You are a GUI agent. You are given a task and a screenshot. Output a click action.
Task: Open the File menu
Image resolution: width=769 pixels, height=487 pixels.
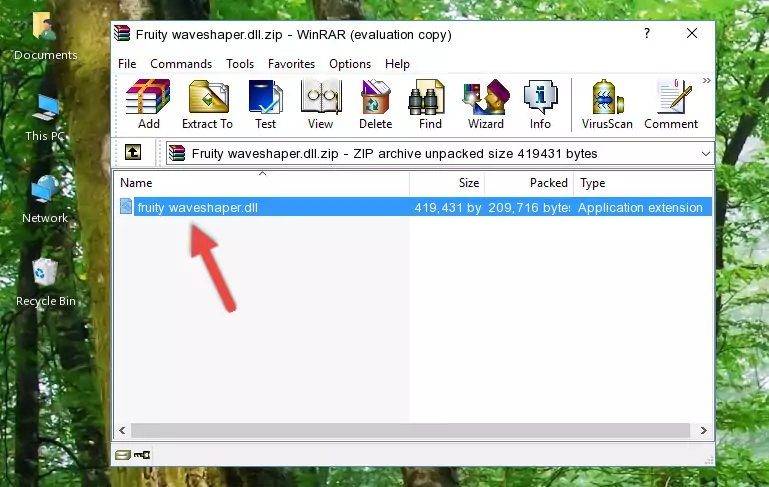127,64
